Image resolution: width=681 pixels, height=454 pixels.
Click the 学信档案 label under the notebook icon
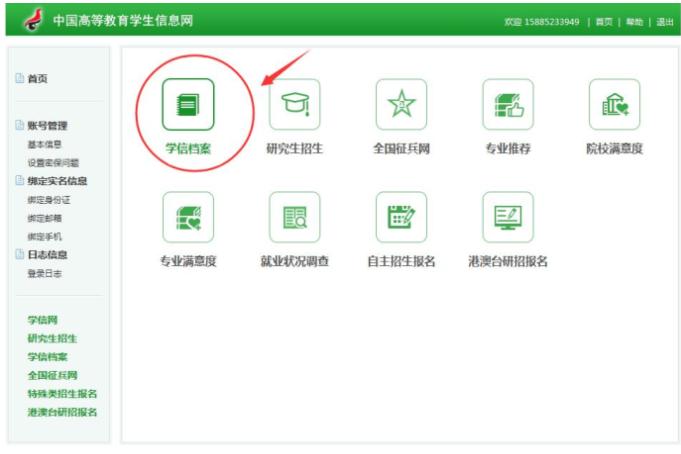188,149
